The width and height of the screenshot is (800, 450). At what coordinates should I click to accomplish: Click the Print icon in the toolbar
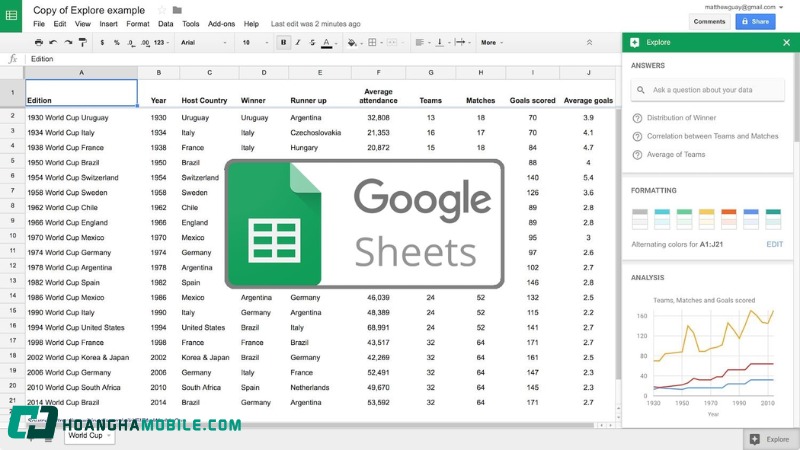pyautogui.click(x=39, y=42)
